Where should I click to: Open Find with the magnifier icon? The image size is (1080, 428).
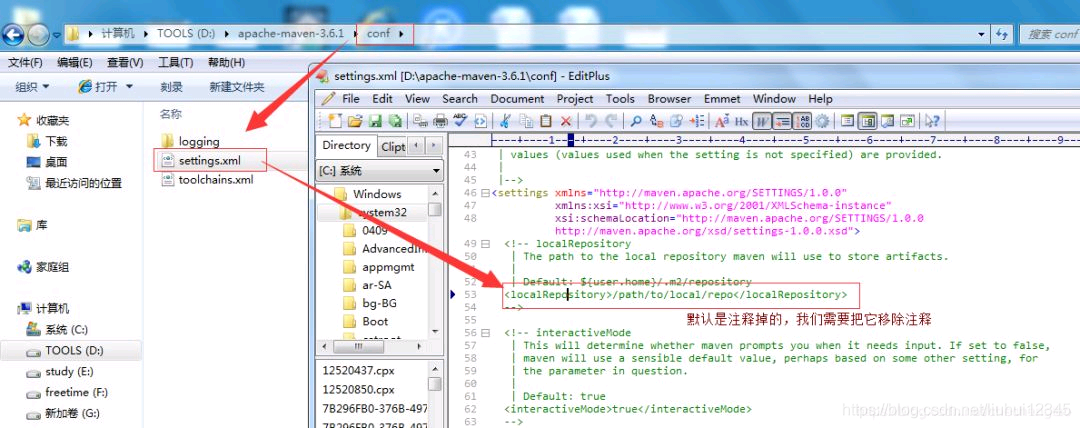[x=636, y=121]
